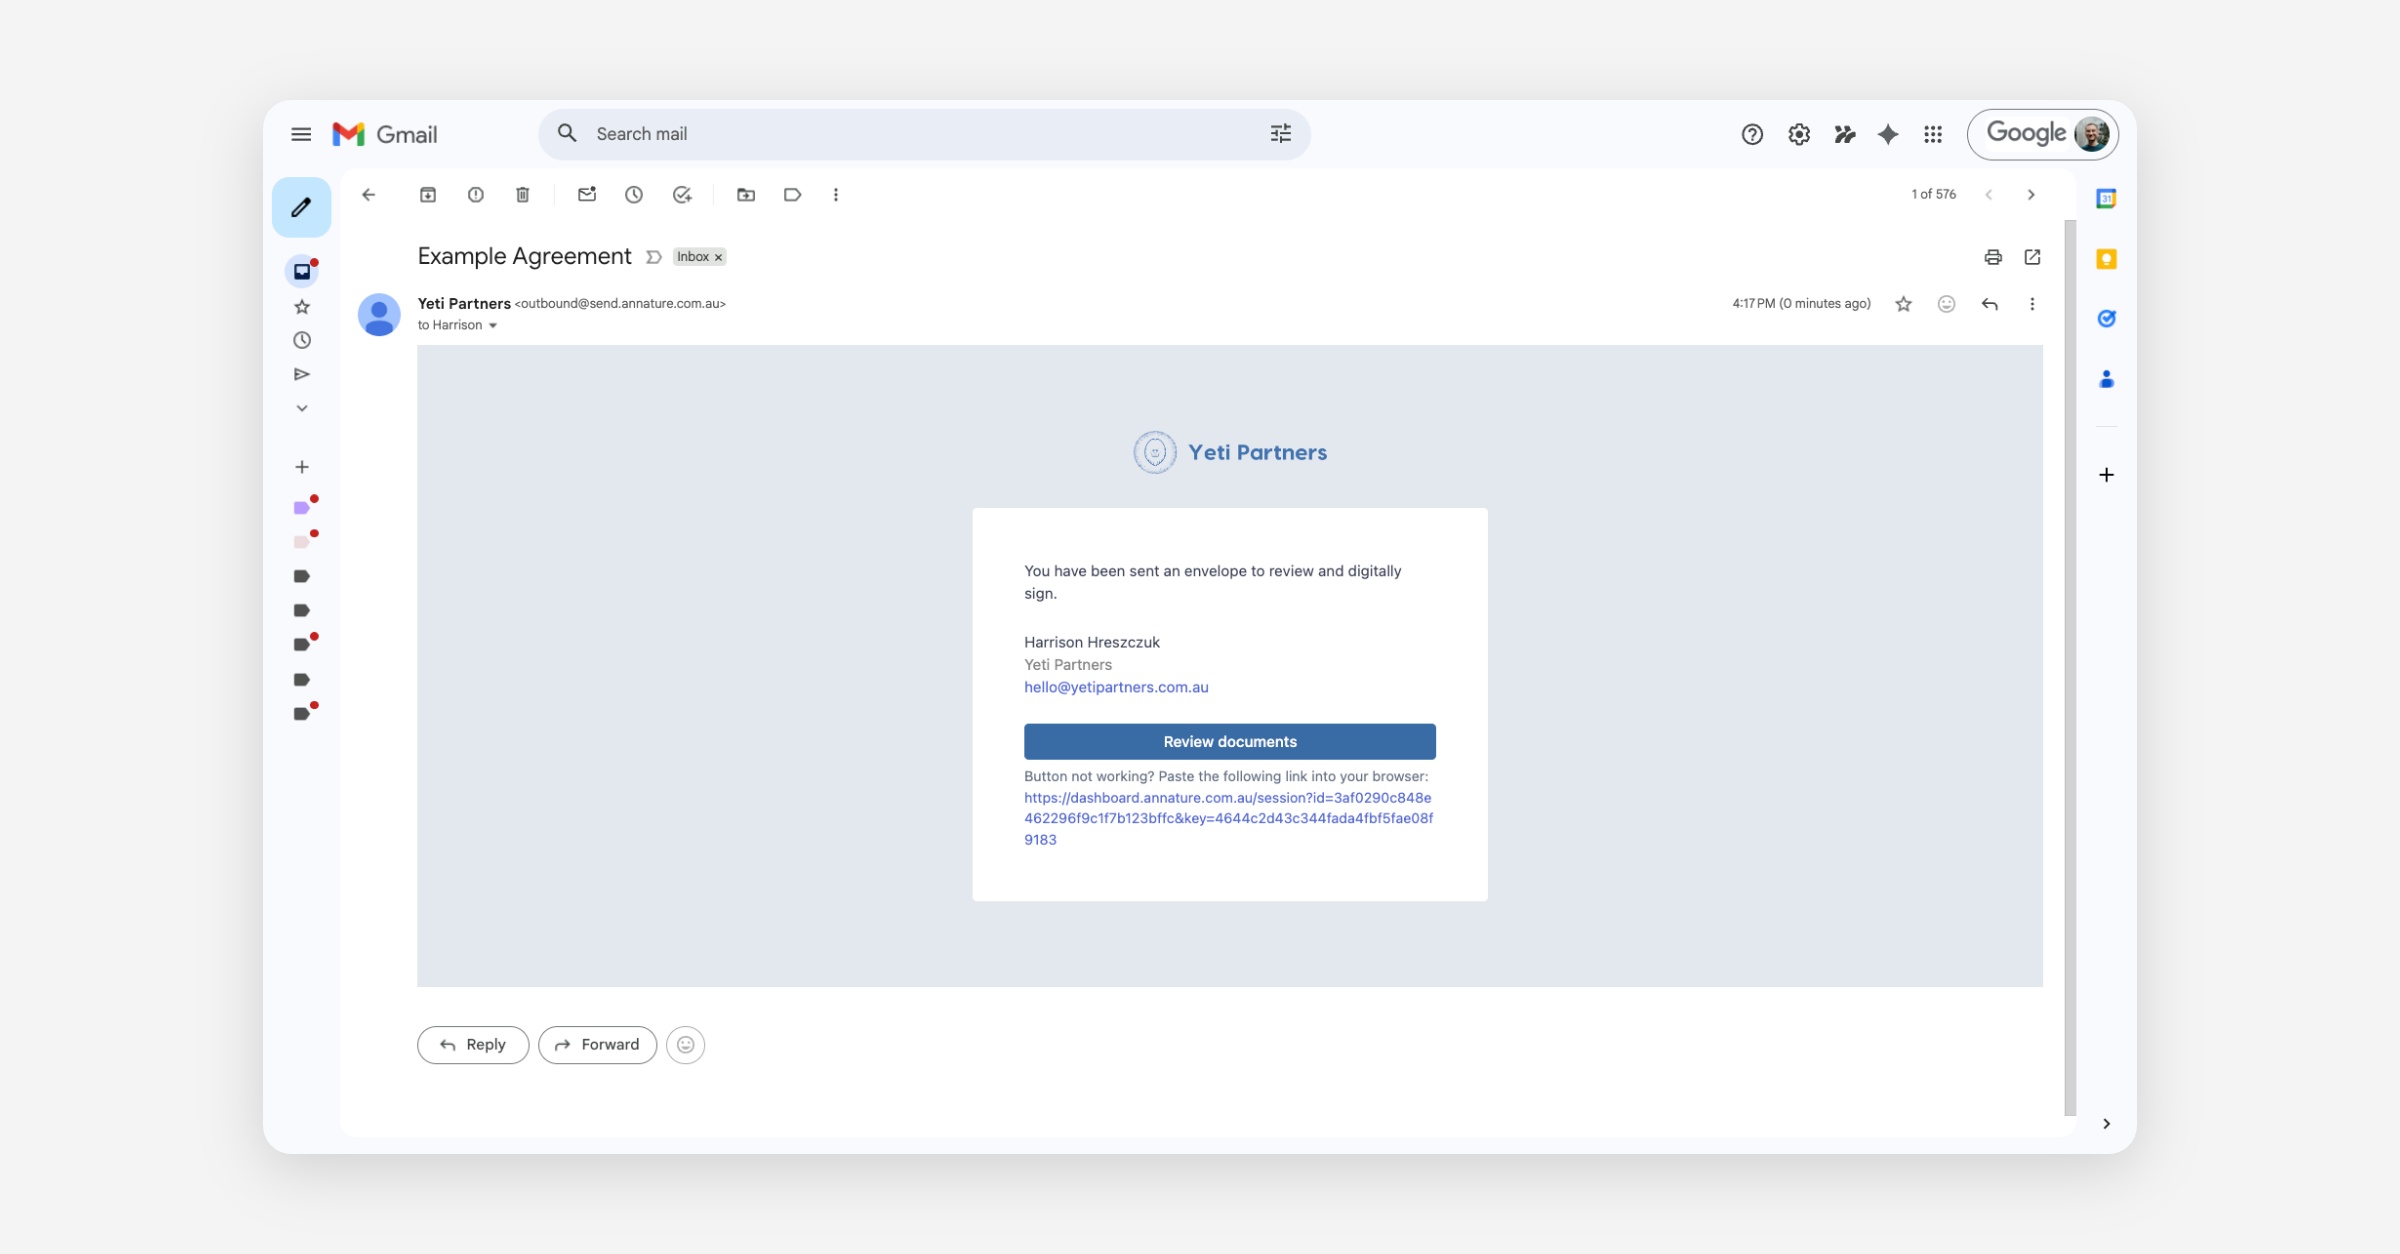Click the Move to folder icon
Image resolution: width=2400 pixels, height=1254 pixels.
(x=746, y=195)
